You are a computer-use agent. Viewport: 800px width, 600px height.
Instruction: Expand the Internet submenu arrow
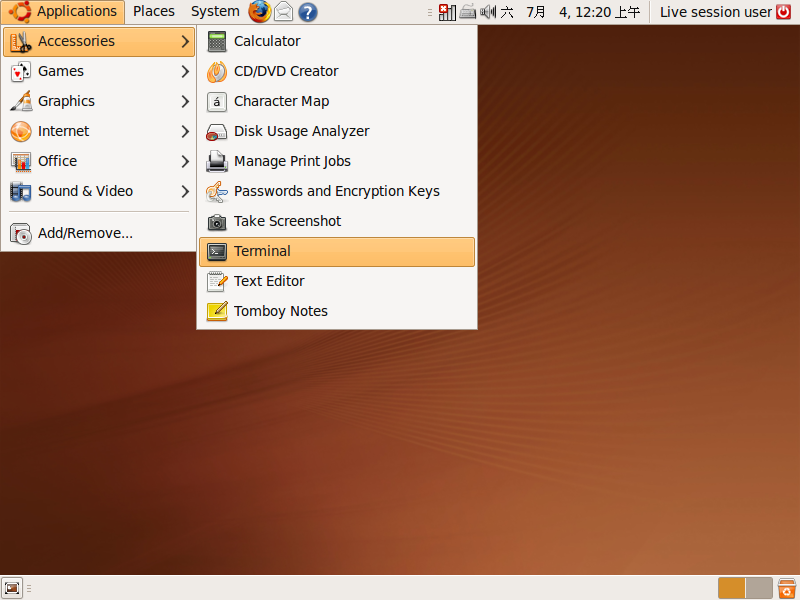pyautogui.click(x=185, y=132)
